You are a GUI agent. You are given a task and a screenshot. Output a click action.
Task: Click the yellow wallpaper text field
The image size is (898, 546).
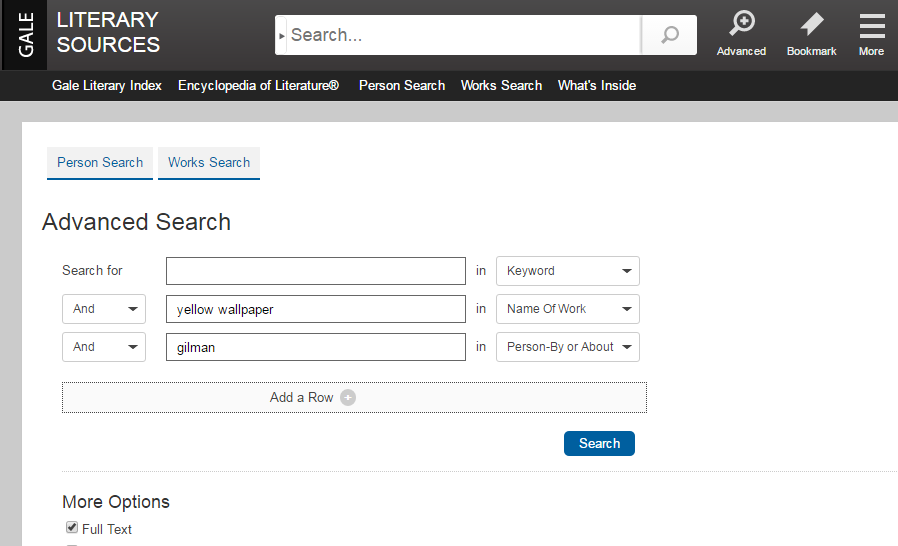point(316,309)
